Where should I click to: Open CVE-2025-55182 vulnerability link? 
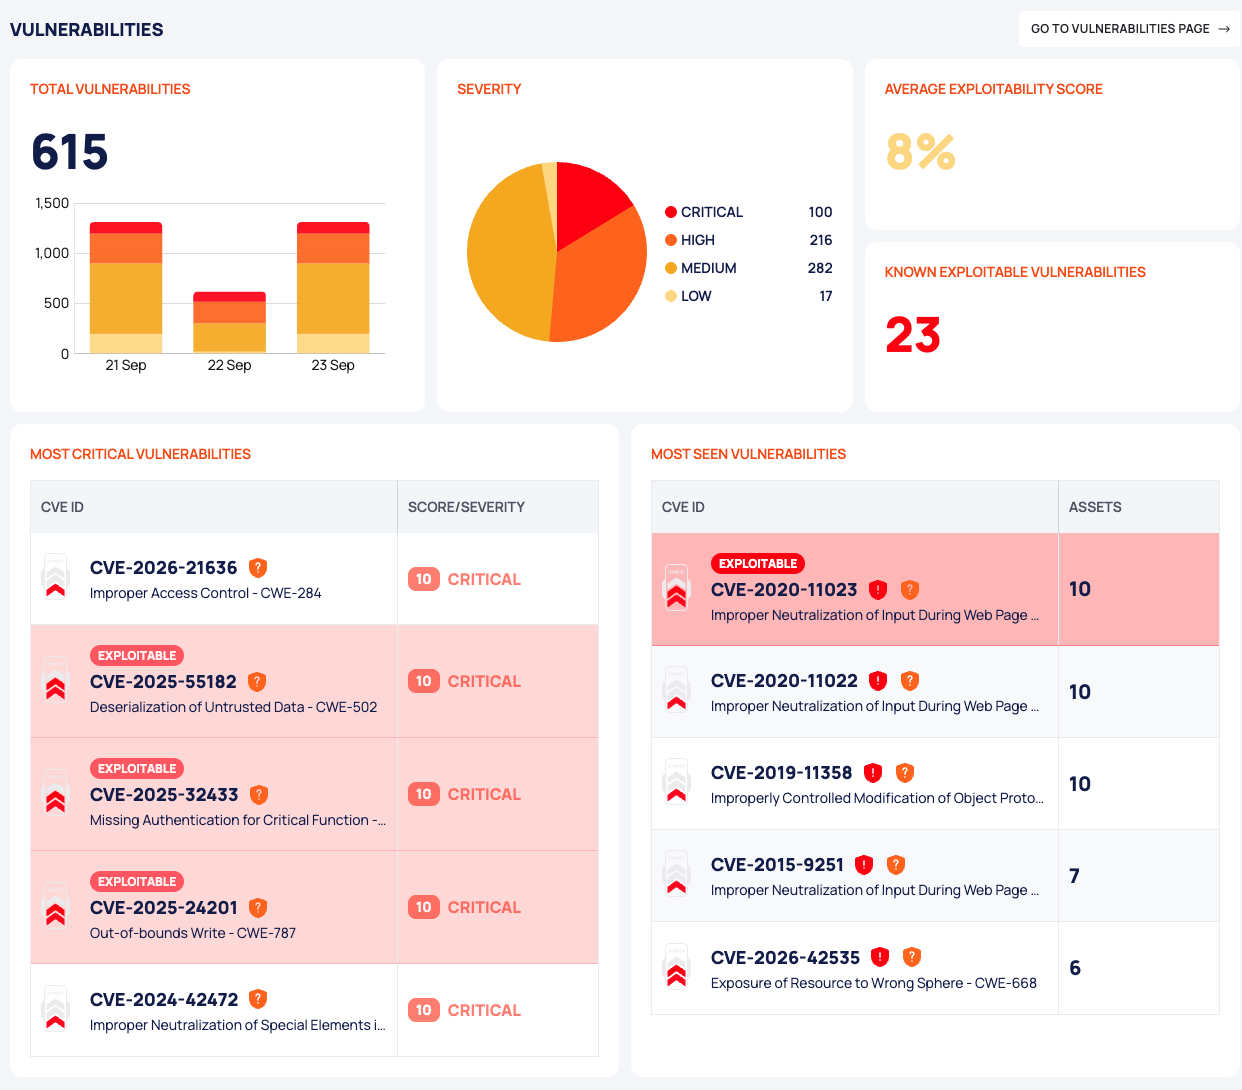[x=163, y=682]
